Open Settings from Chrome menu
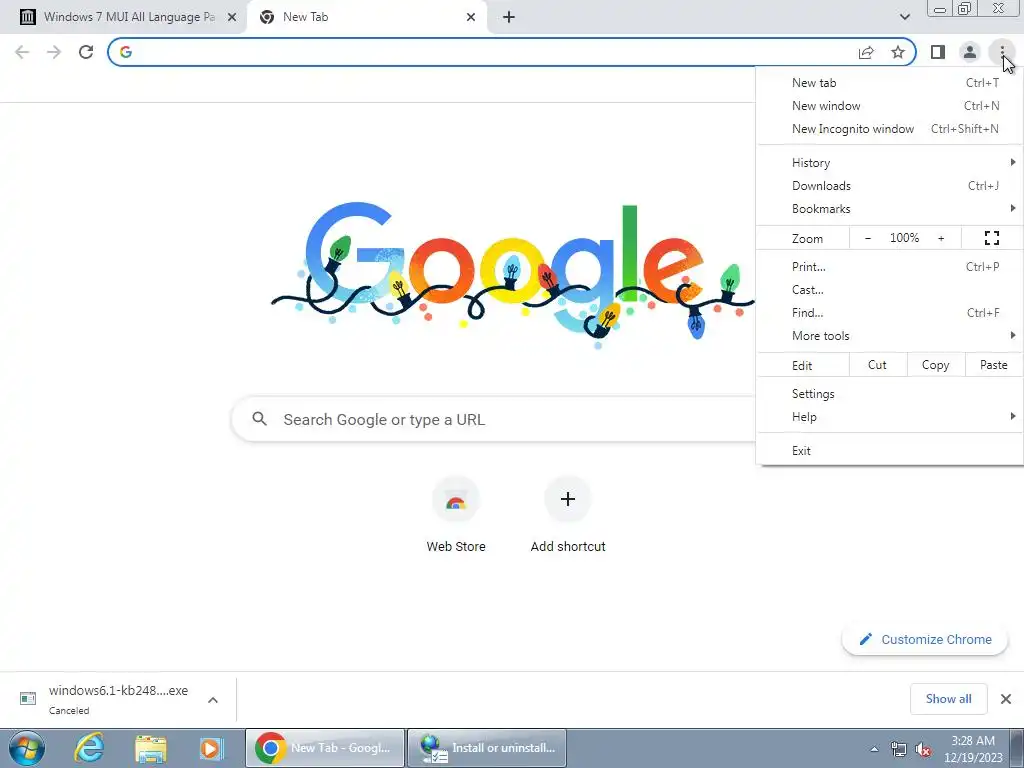1024x768 pixels. (889, 394)
